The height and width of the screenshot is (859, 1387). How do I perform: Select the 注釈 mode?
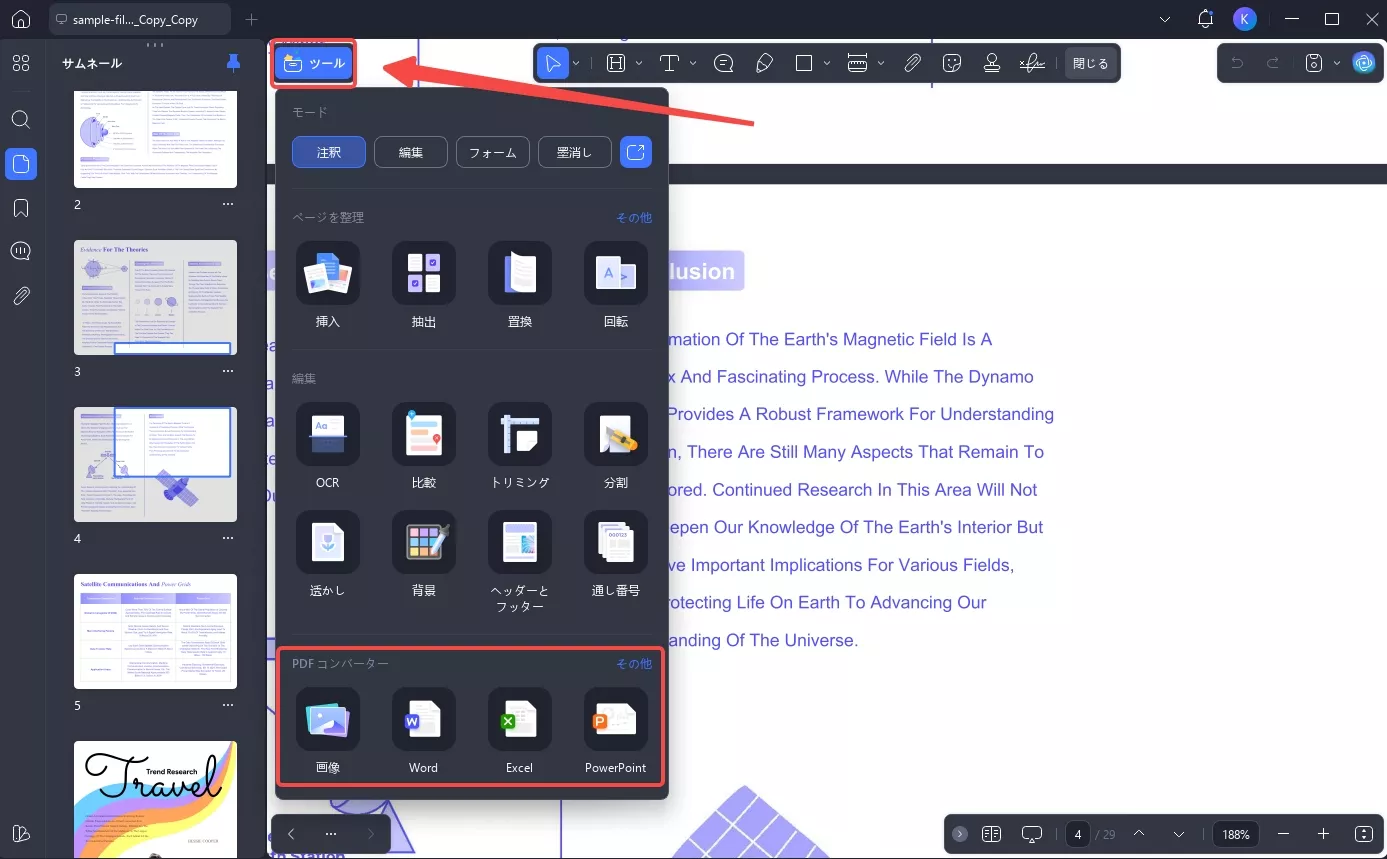click(329, 152)
